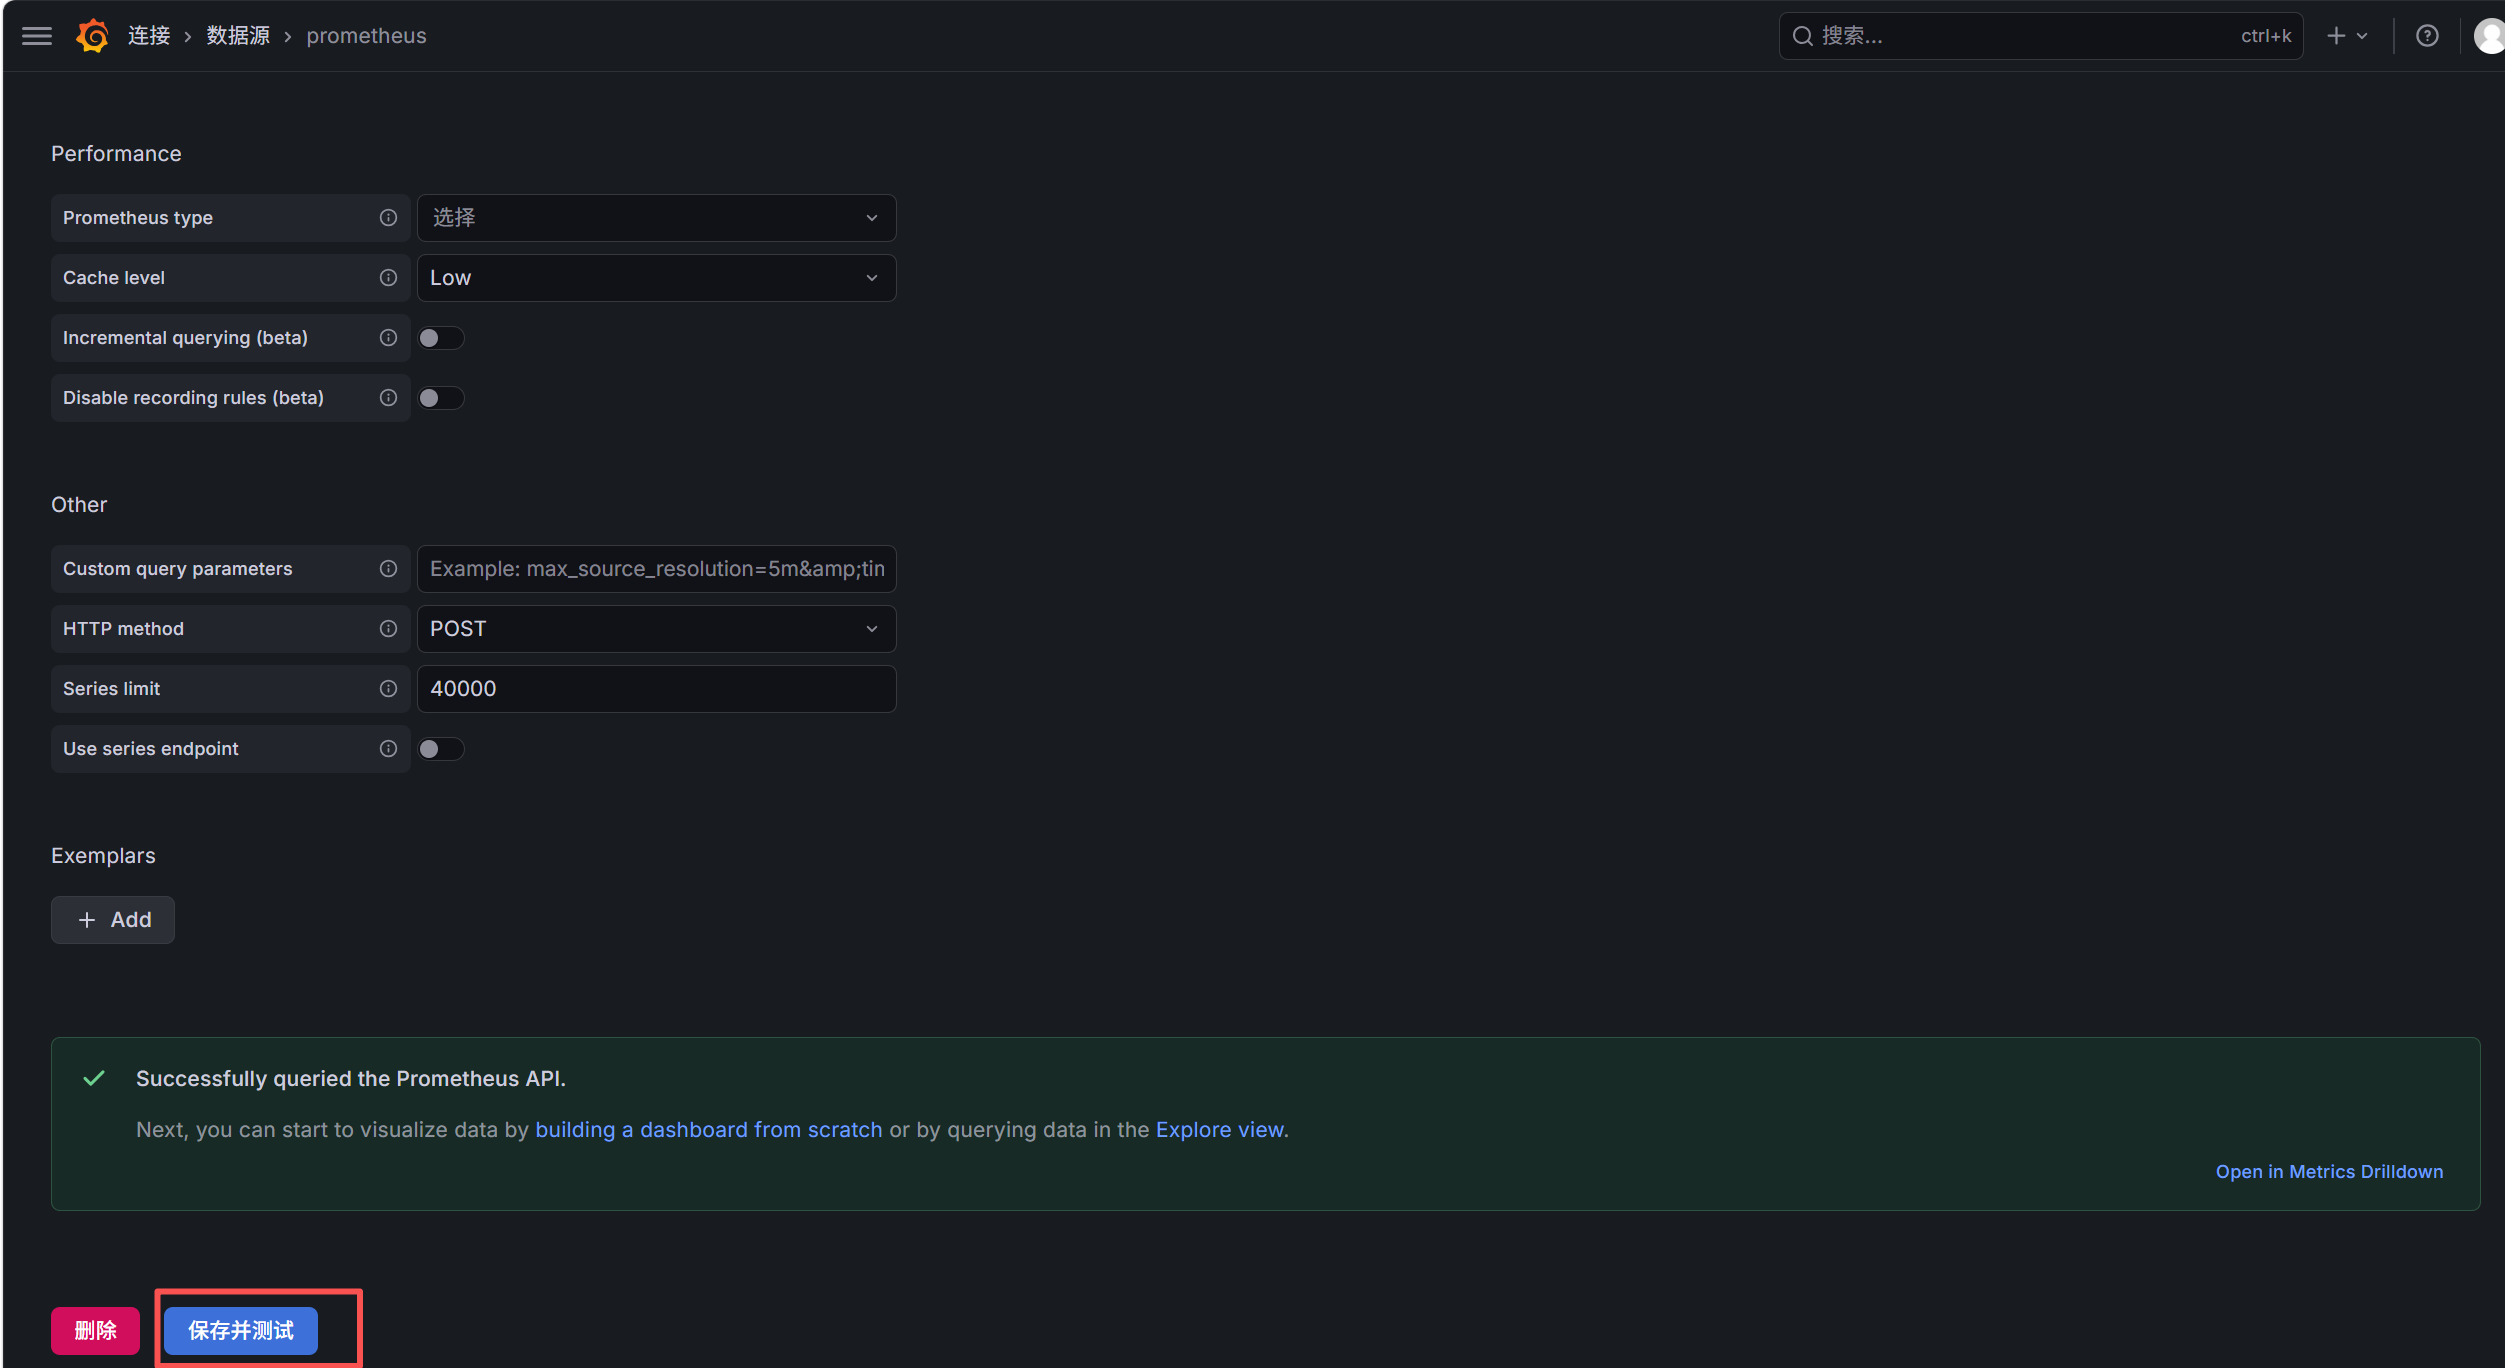Click the Custom query parameters label
The width and height of the screenshot is (2505, 1368).
178,569
